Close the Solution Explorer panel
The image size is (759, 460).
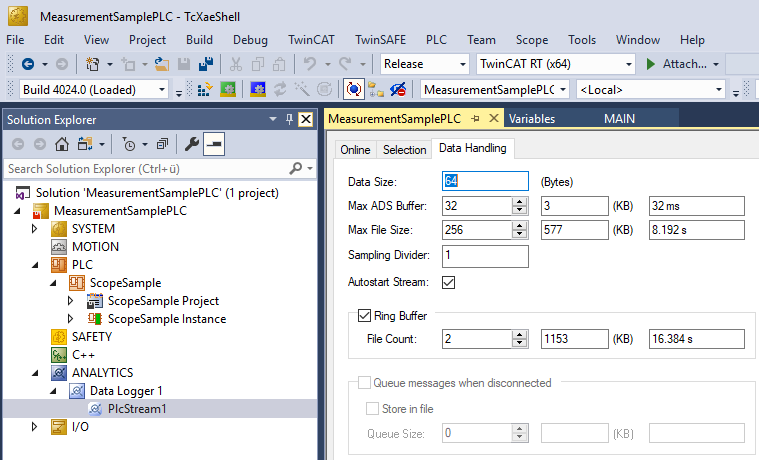pyautogui.click(x=306, y=119)
